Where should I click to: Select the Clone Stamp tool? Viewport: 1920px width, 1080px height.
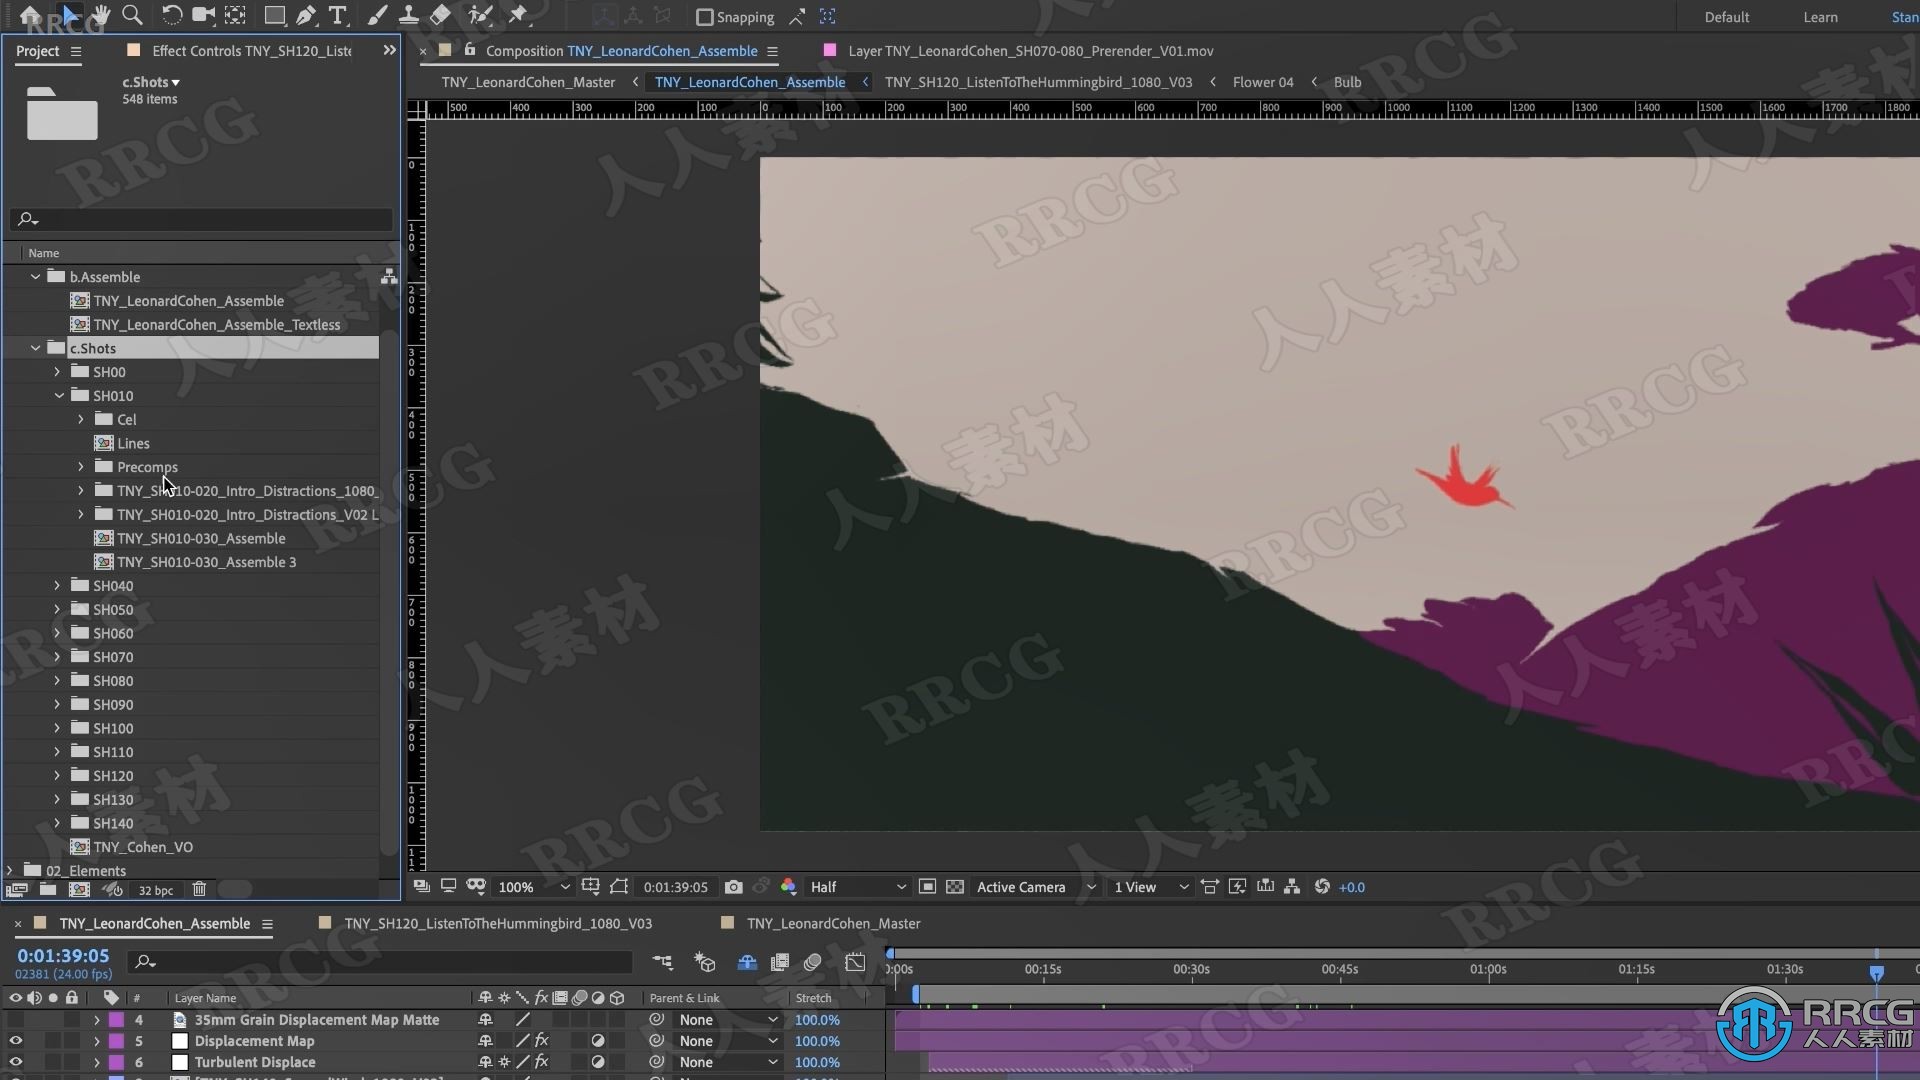(408, 15)
